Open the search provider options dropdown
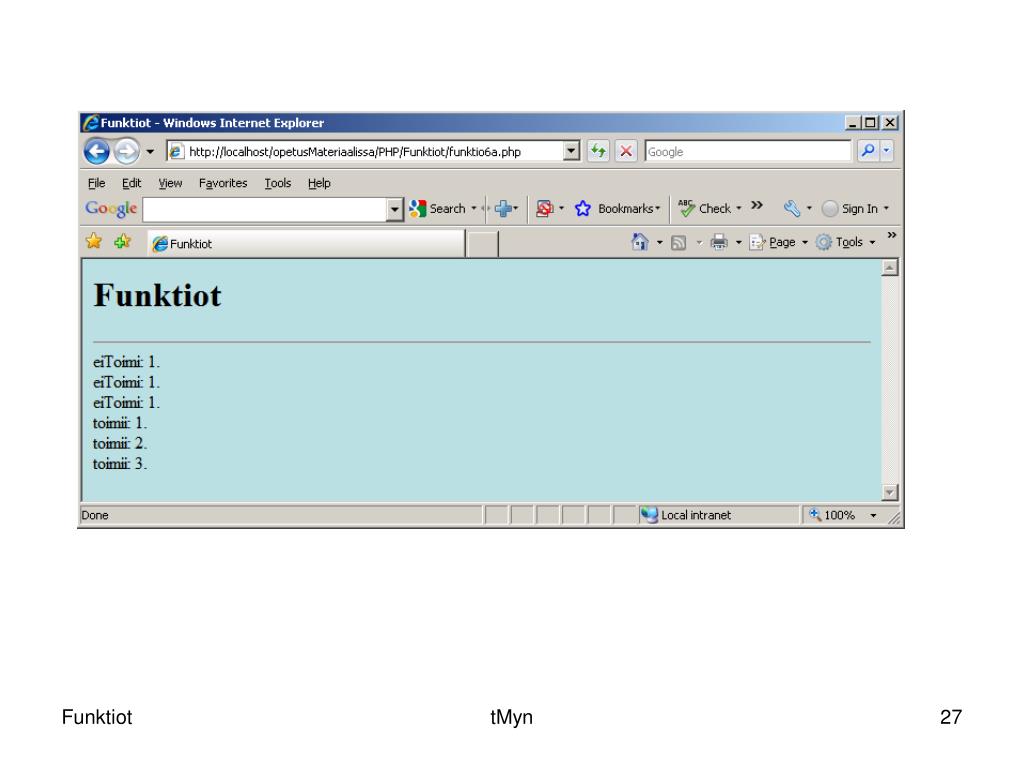 pos(886,151)
